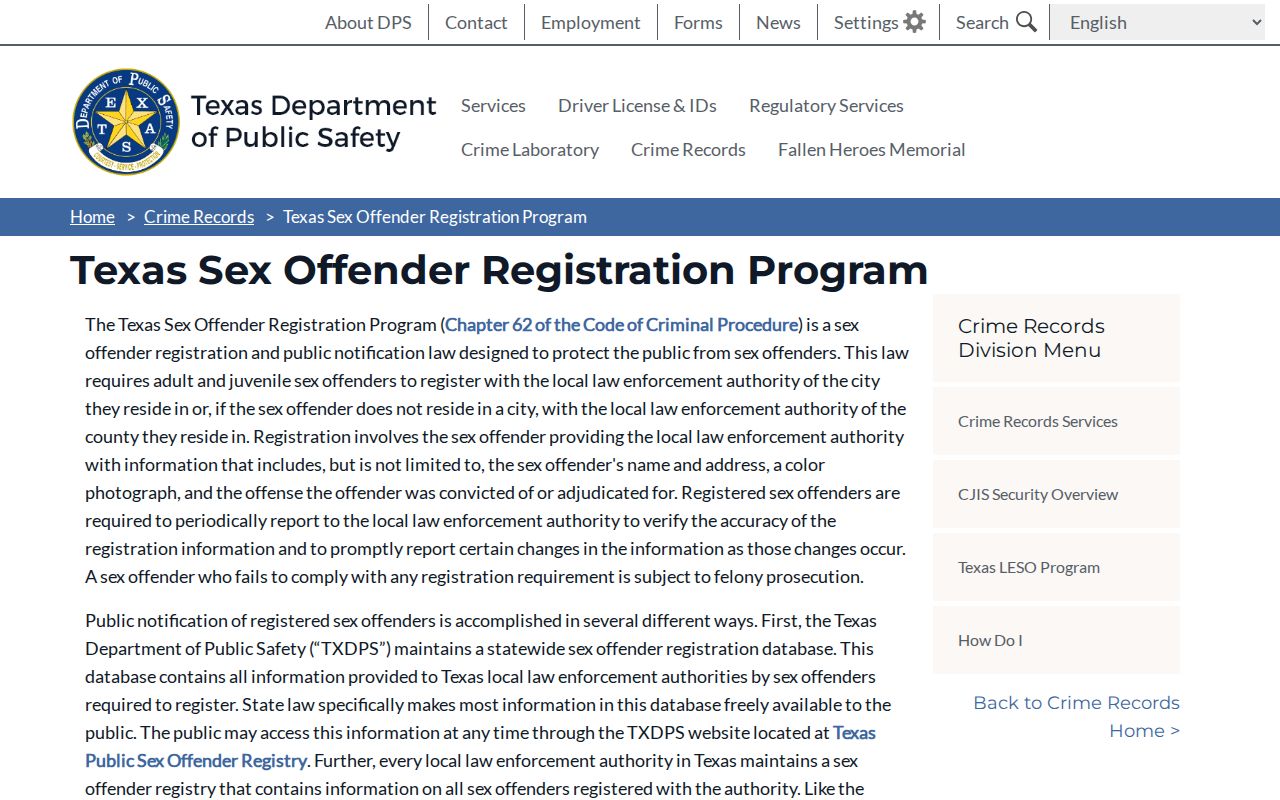Click the Texas Department of Public Safety title

coord(314,121)
